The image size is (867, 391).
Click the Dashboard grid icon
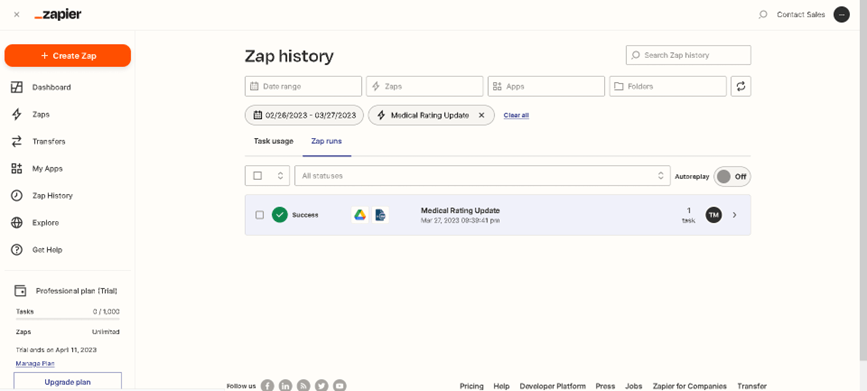[17, 87]
